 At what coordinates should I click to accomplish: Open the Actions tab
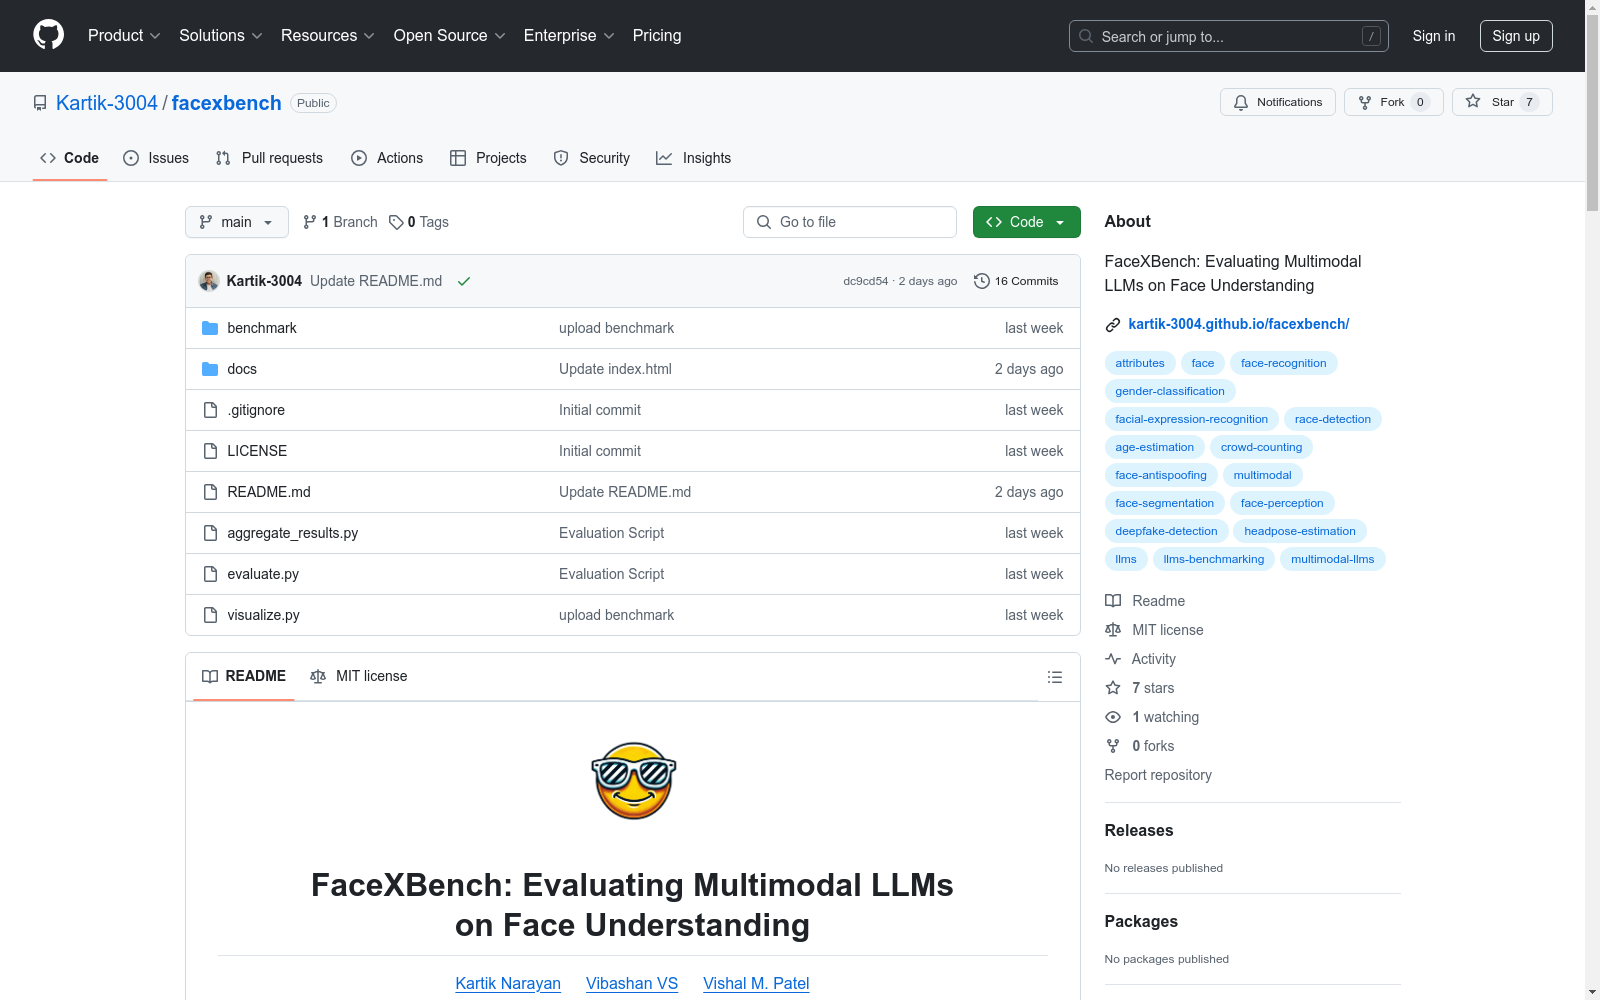pos(387,158)
